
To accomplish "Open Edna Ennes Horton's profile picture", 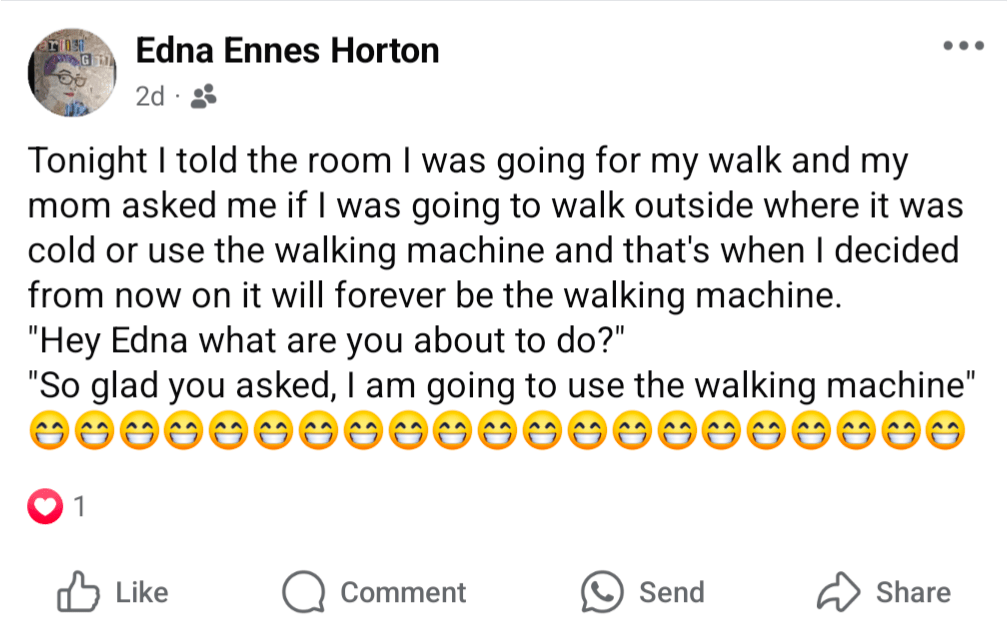I will pyautogui.click(x=72, y=72).
